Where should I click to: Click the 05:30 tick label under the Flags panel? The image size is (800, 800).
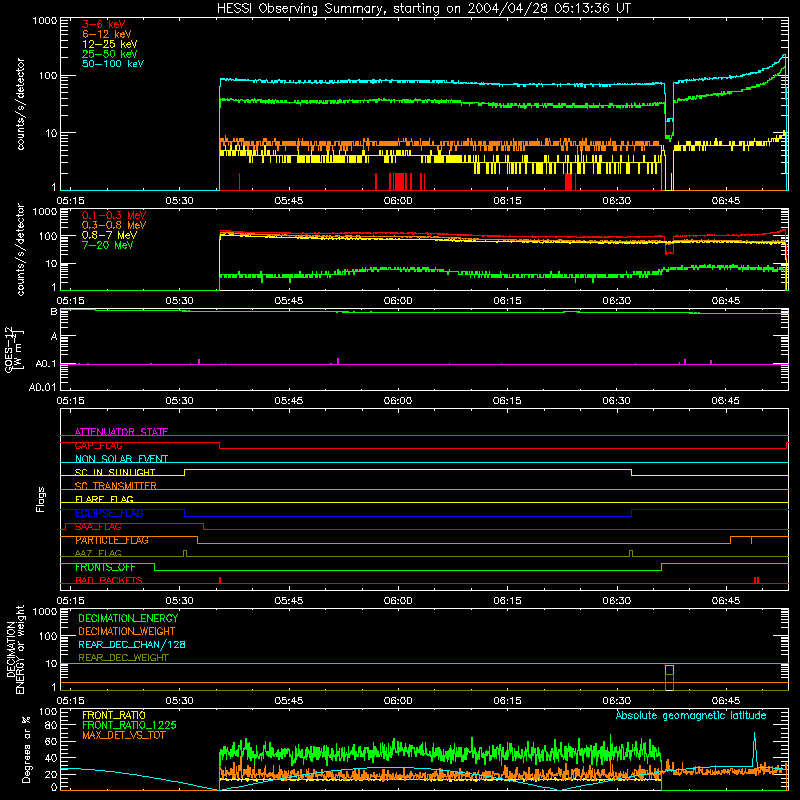(x=180, y=601)
